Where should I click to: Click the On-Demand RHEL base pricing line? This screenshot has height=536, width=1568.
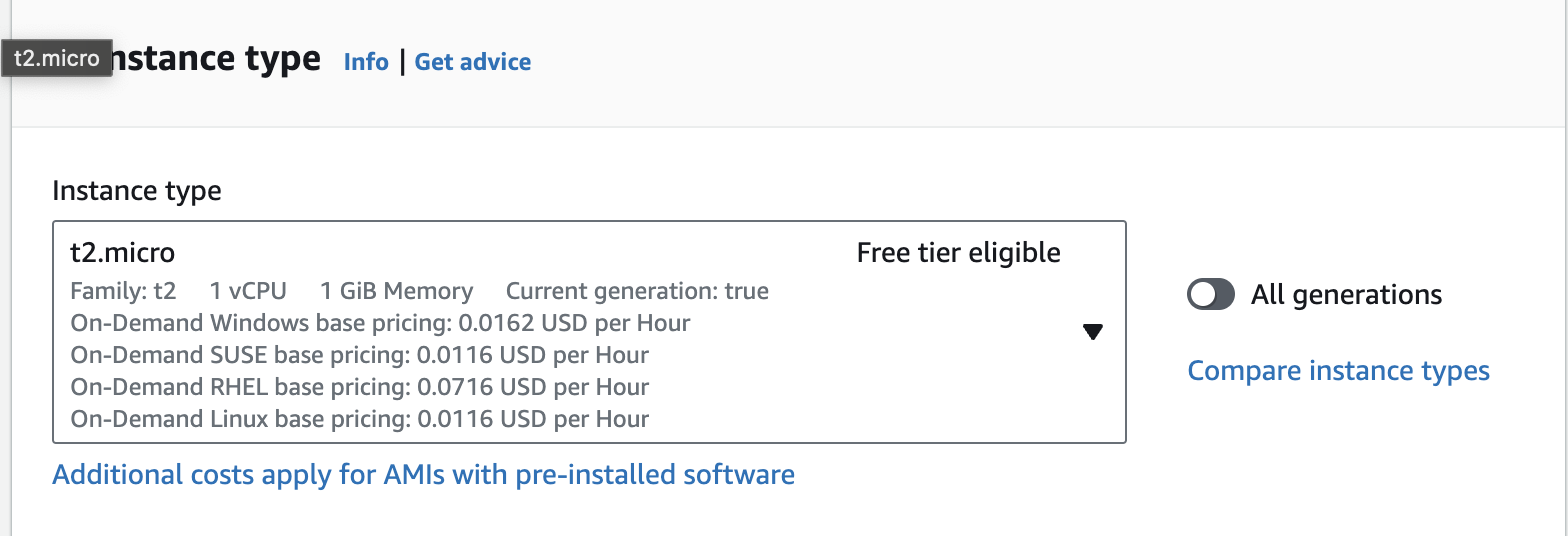pyautogui.click(x=359, y=387)
